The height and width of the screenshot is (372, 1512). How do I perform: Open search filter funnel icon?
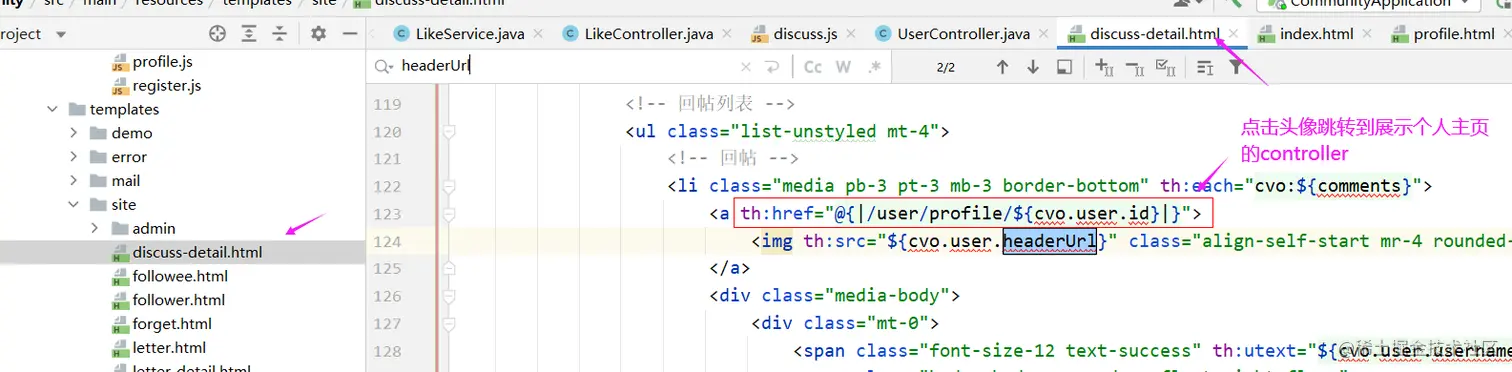point(1236,67)
